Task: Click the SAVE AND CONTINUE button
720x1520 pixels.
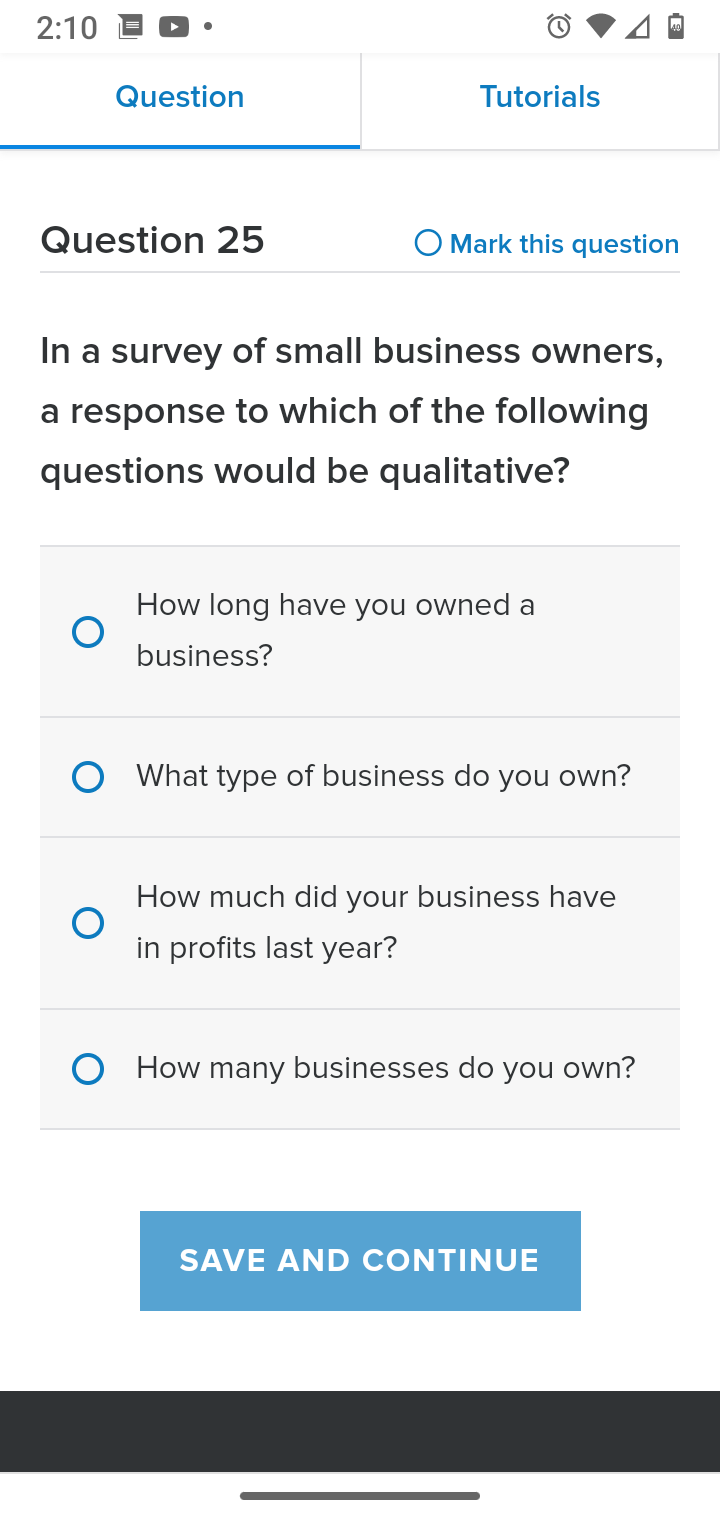Action: coord(360,1261)
